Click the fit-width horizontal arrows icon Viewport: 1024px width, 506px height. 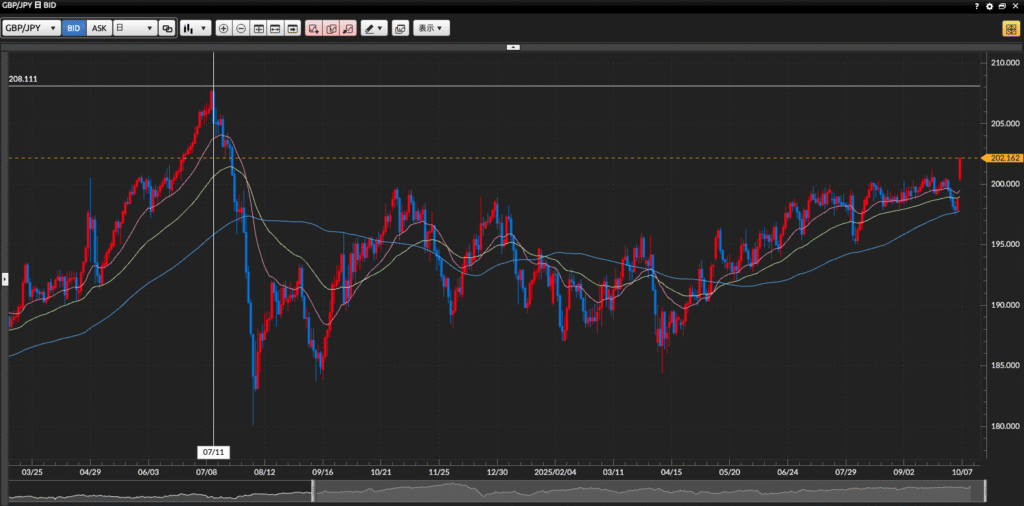pos(276,28)
